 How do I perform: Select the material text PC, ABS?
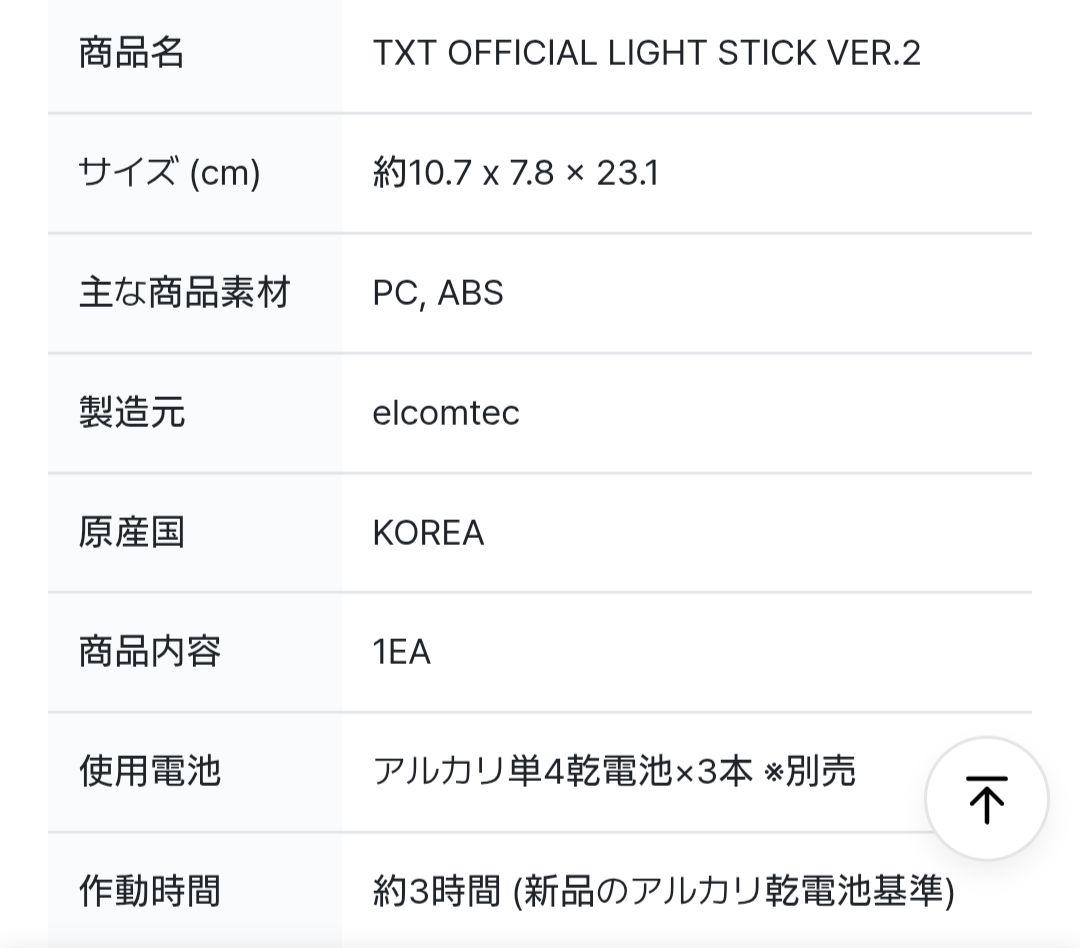click(x=438, y=292)
